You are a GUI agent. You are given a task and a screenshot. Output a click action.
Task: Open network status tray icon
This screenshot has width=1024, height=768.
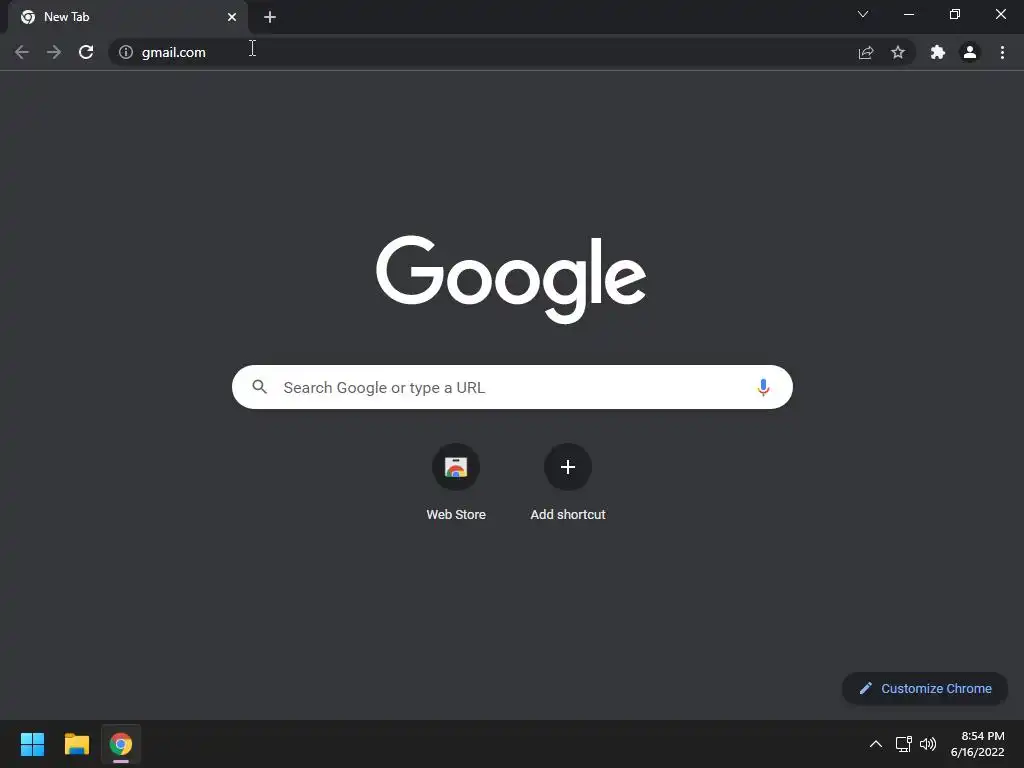pos(904,744)
